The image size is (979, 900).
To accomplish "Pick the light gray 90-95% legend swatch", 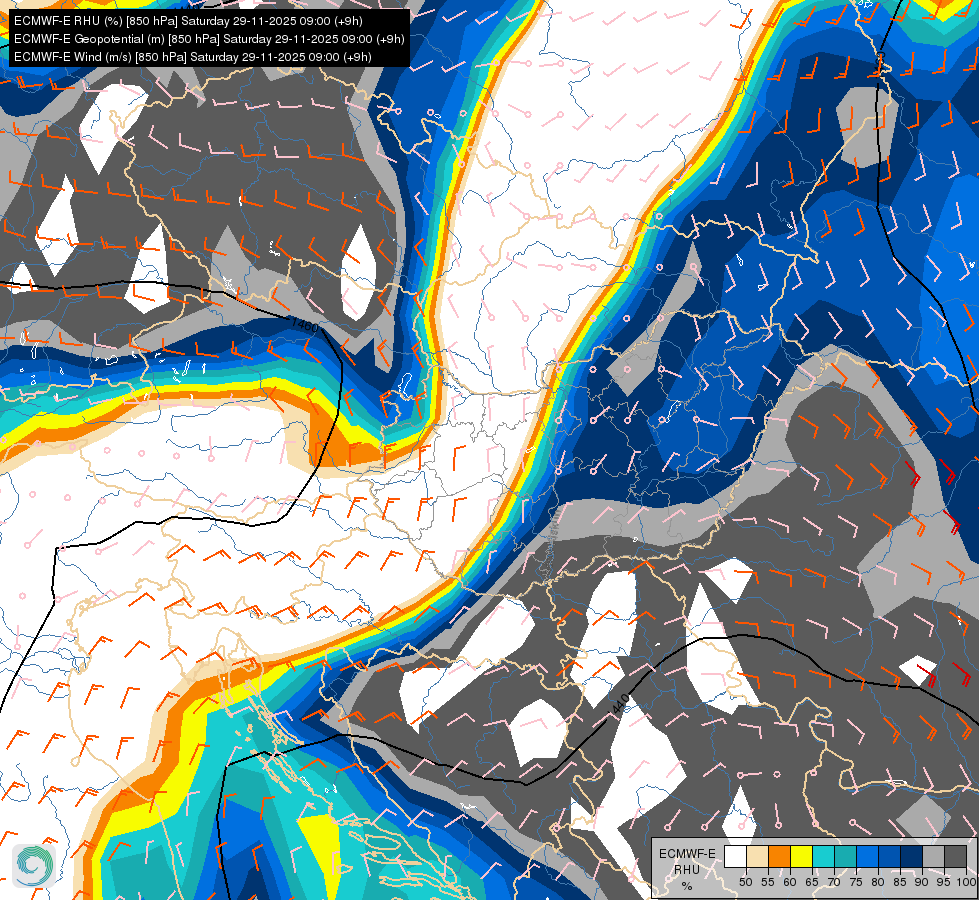I will click(933, 856).
